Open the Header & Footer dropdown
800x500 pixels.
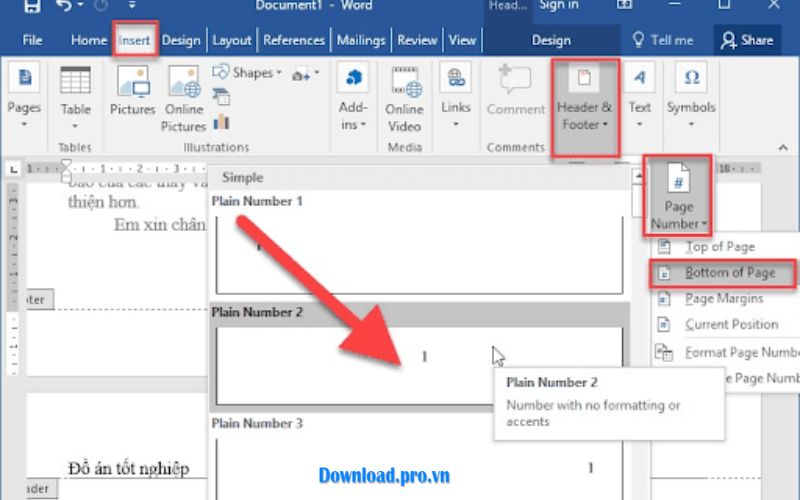586,105
